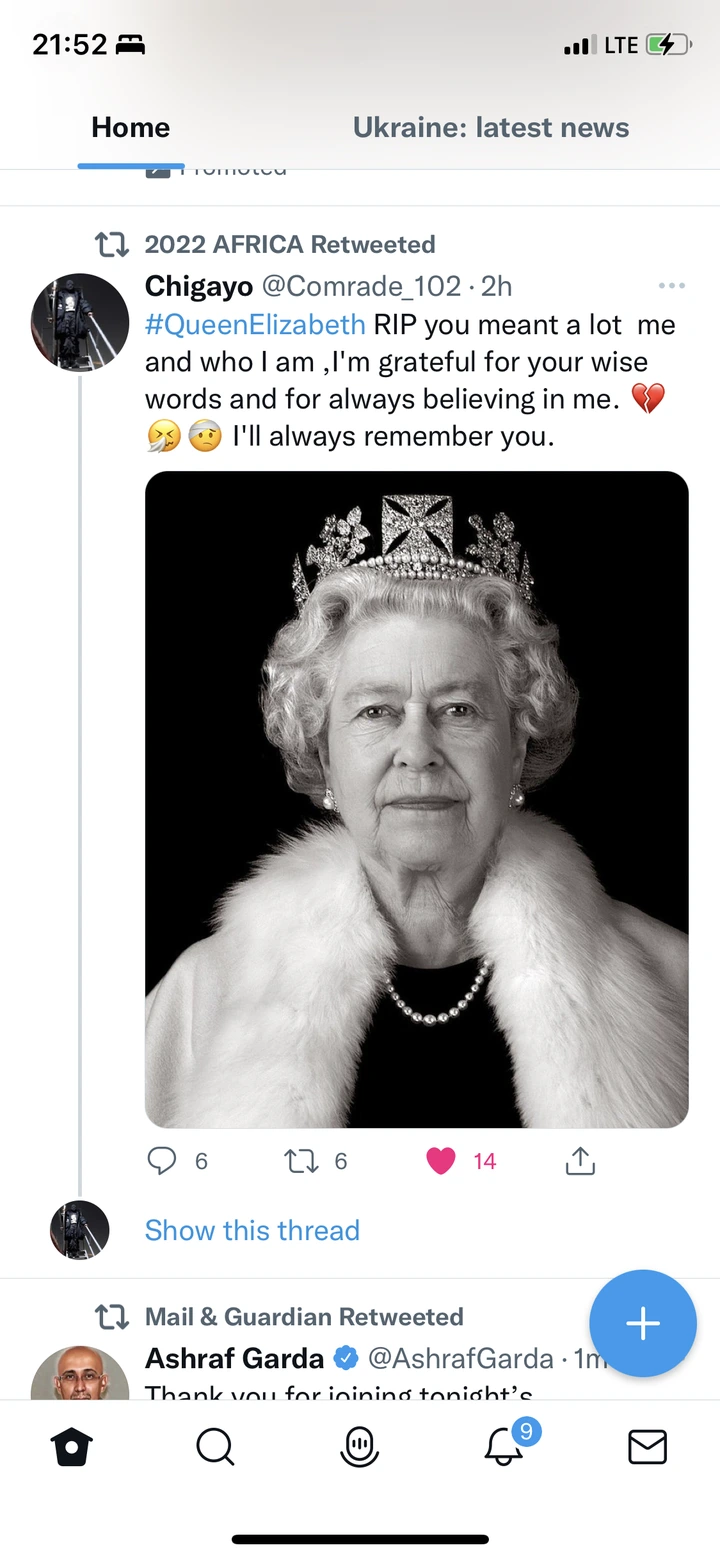
Task: Retweet Chigayo's Queen Elizabeth tweet
Action: click(x=300, y=1161)
